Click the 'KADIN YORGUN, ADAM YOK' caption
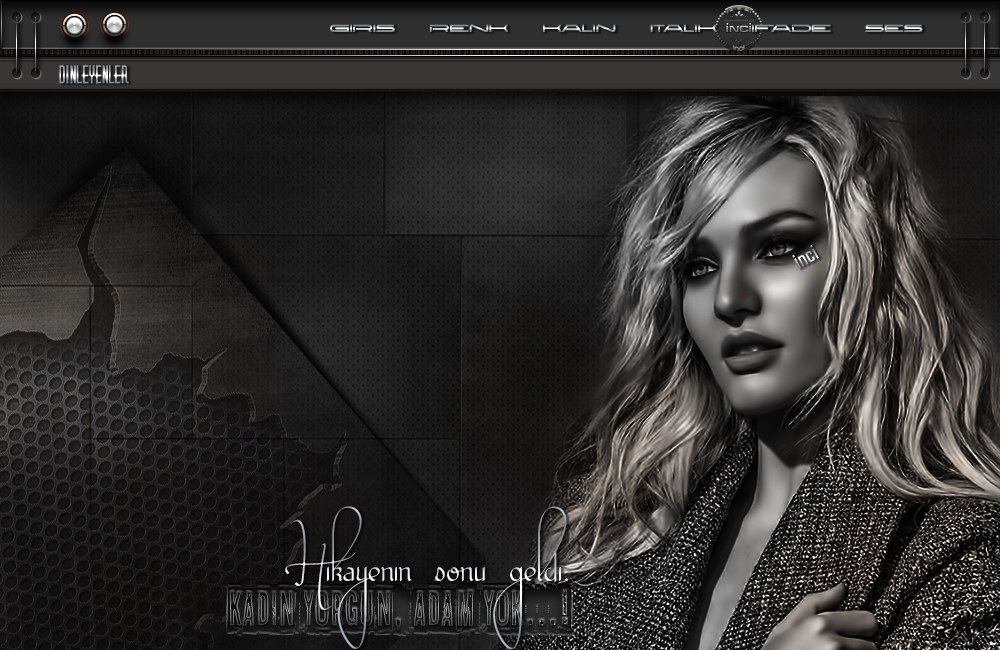1000x650 pixels. [398, 607]
